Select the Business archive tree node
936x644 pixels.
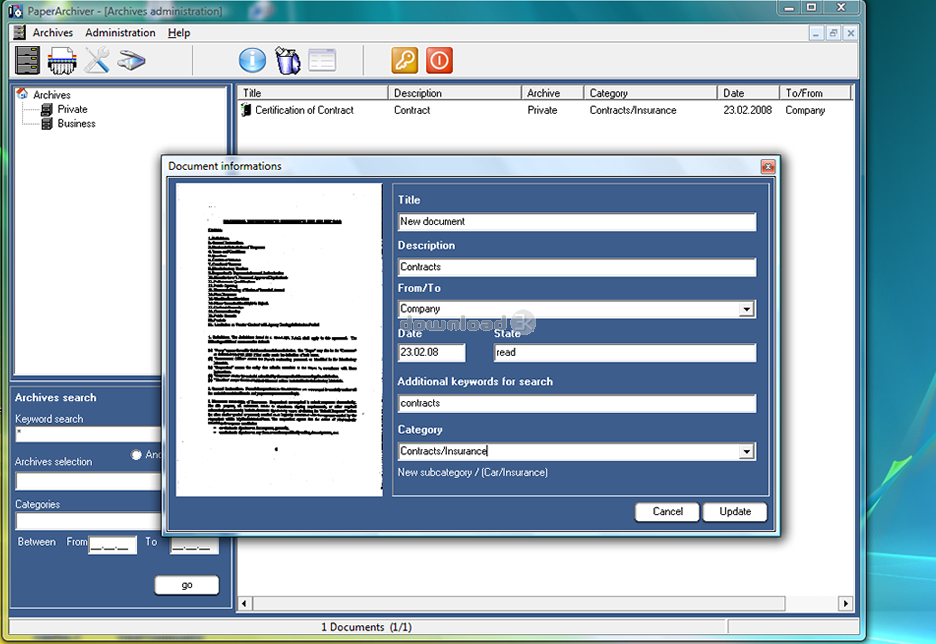tap(76, 124)
